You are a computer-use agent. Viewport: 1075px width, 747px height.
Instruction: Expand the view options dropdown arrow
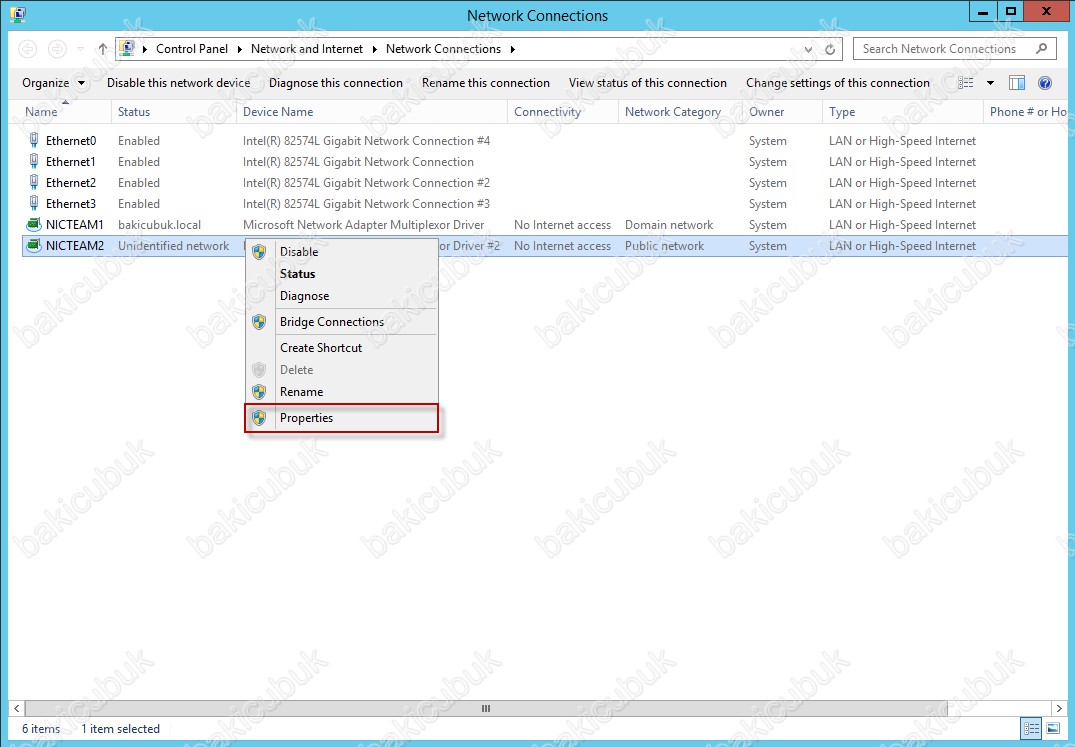click(x=990, y=83)
